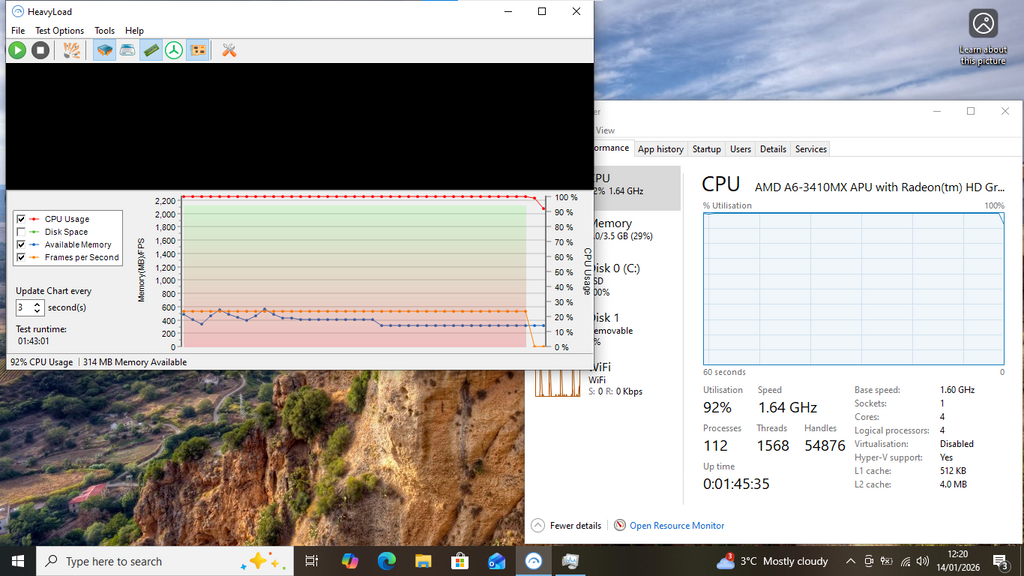Toggle the GPU stress graphics card icon
Viewport: 1024px width, 576px height.
point(198,50)
